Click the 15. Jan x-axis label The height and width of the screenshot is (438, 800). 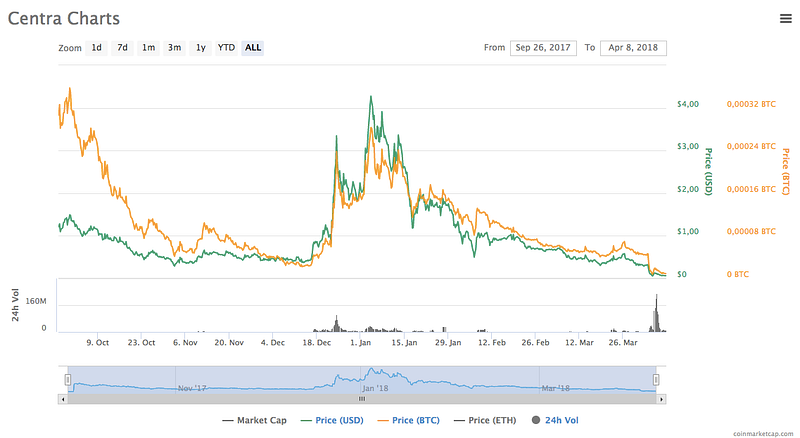point(404,343)
